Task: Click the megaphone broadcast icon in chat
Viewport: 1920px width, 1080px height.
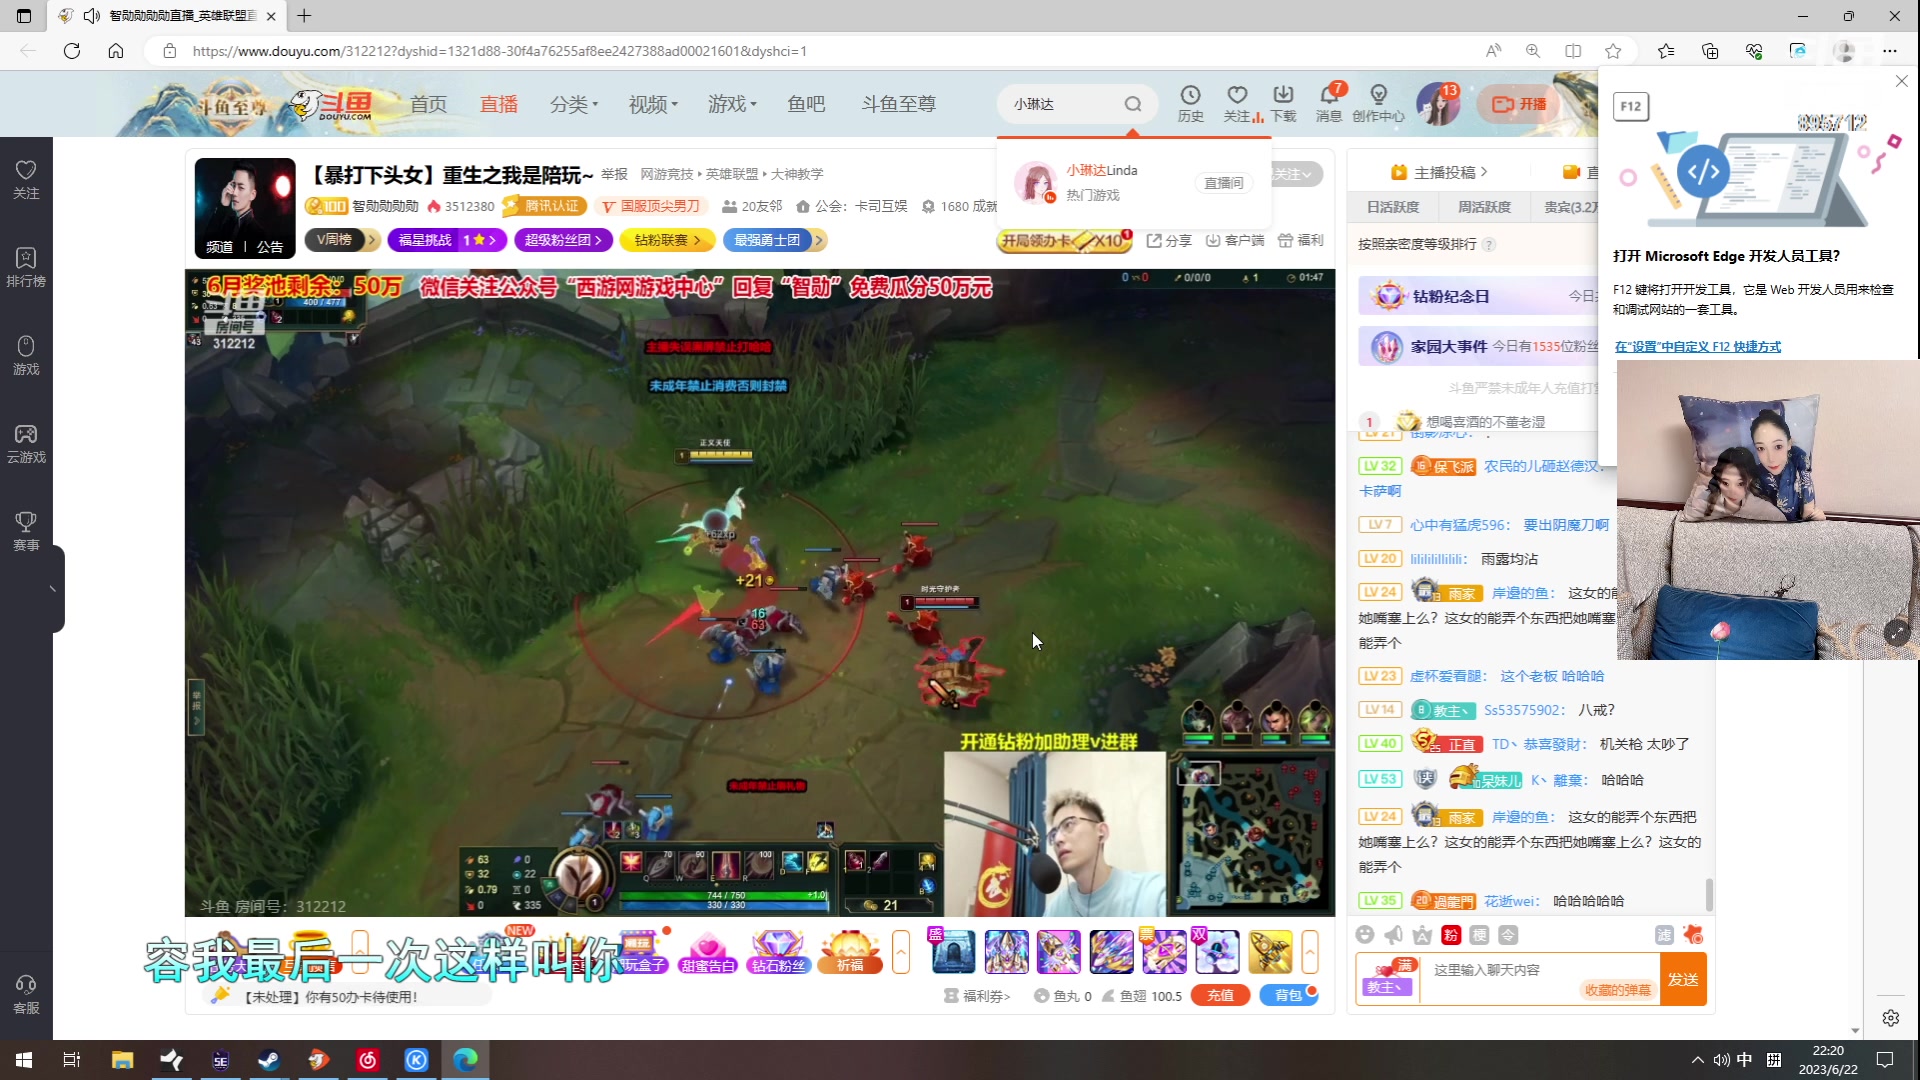Action: point(1394,935)
